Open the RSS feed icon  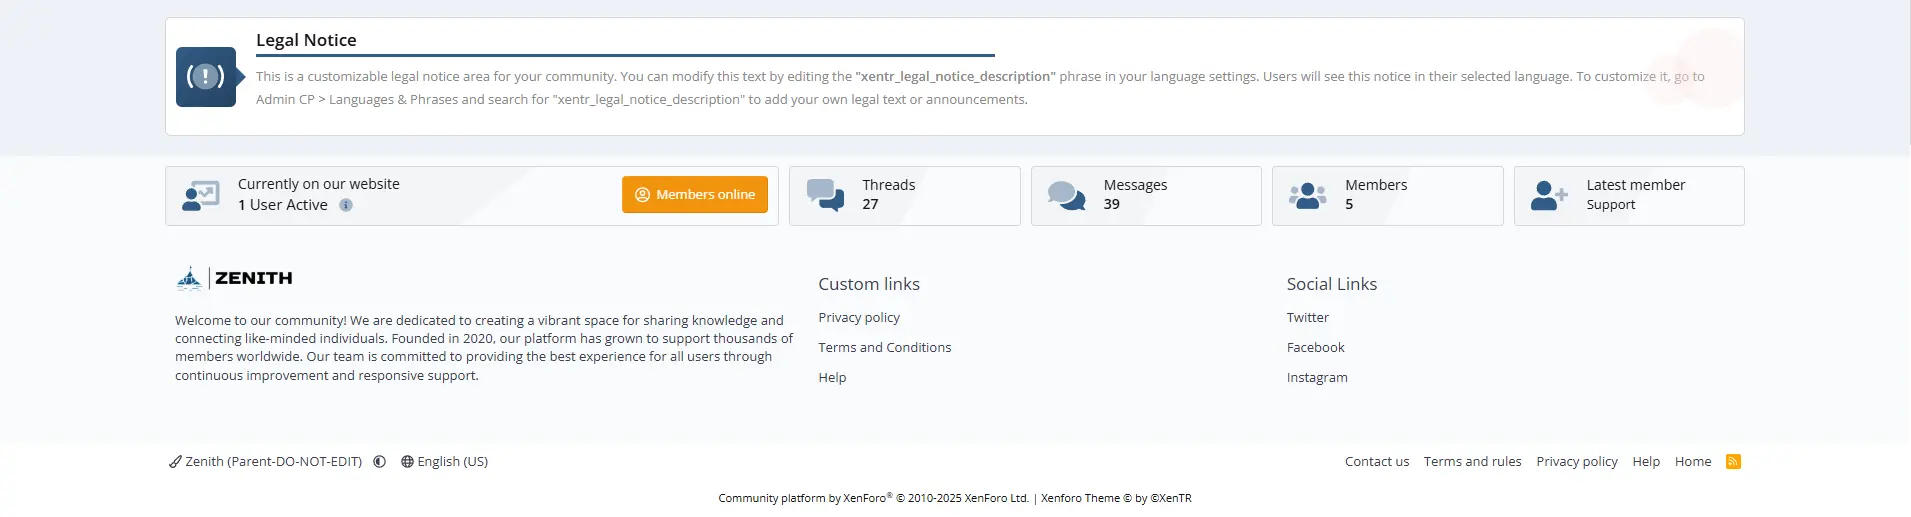pyautogui.click(x=1734, y=461)
